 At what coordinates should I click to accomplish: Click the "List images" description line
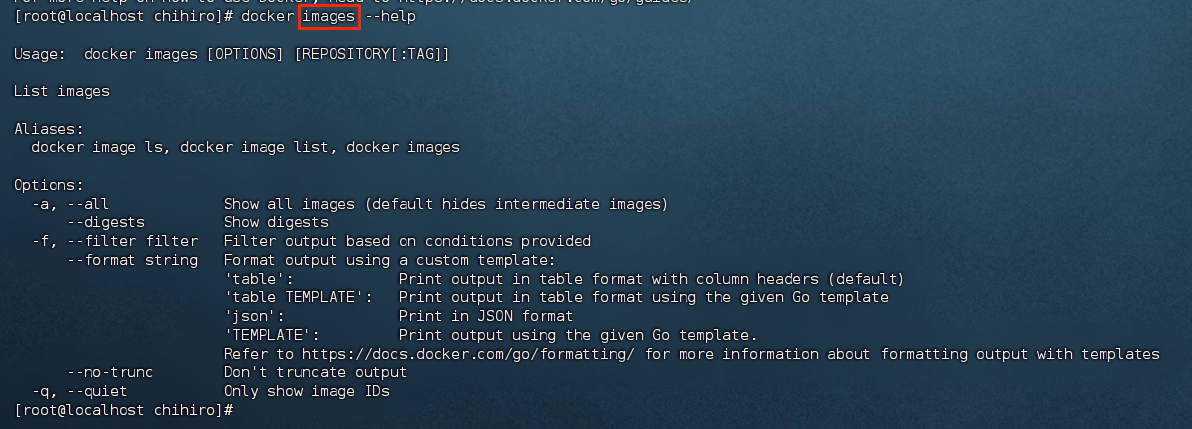62,91
